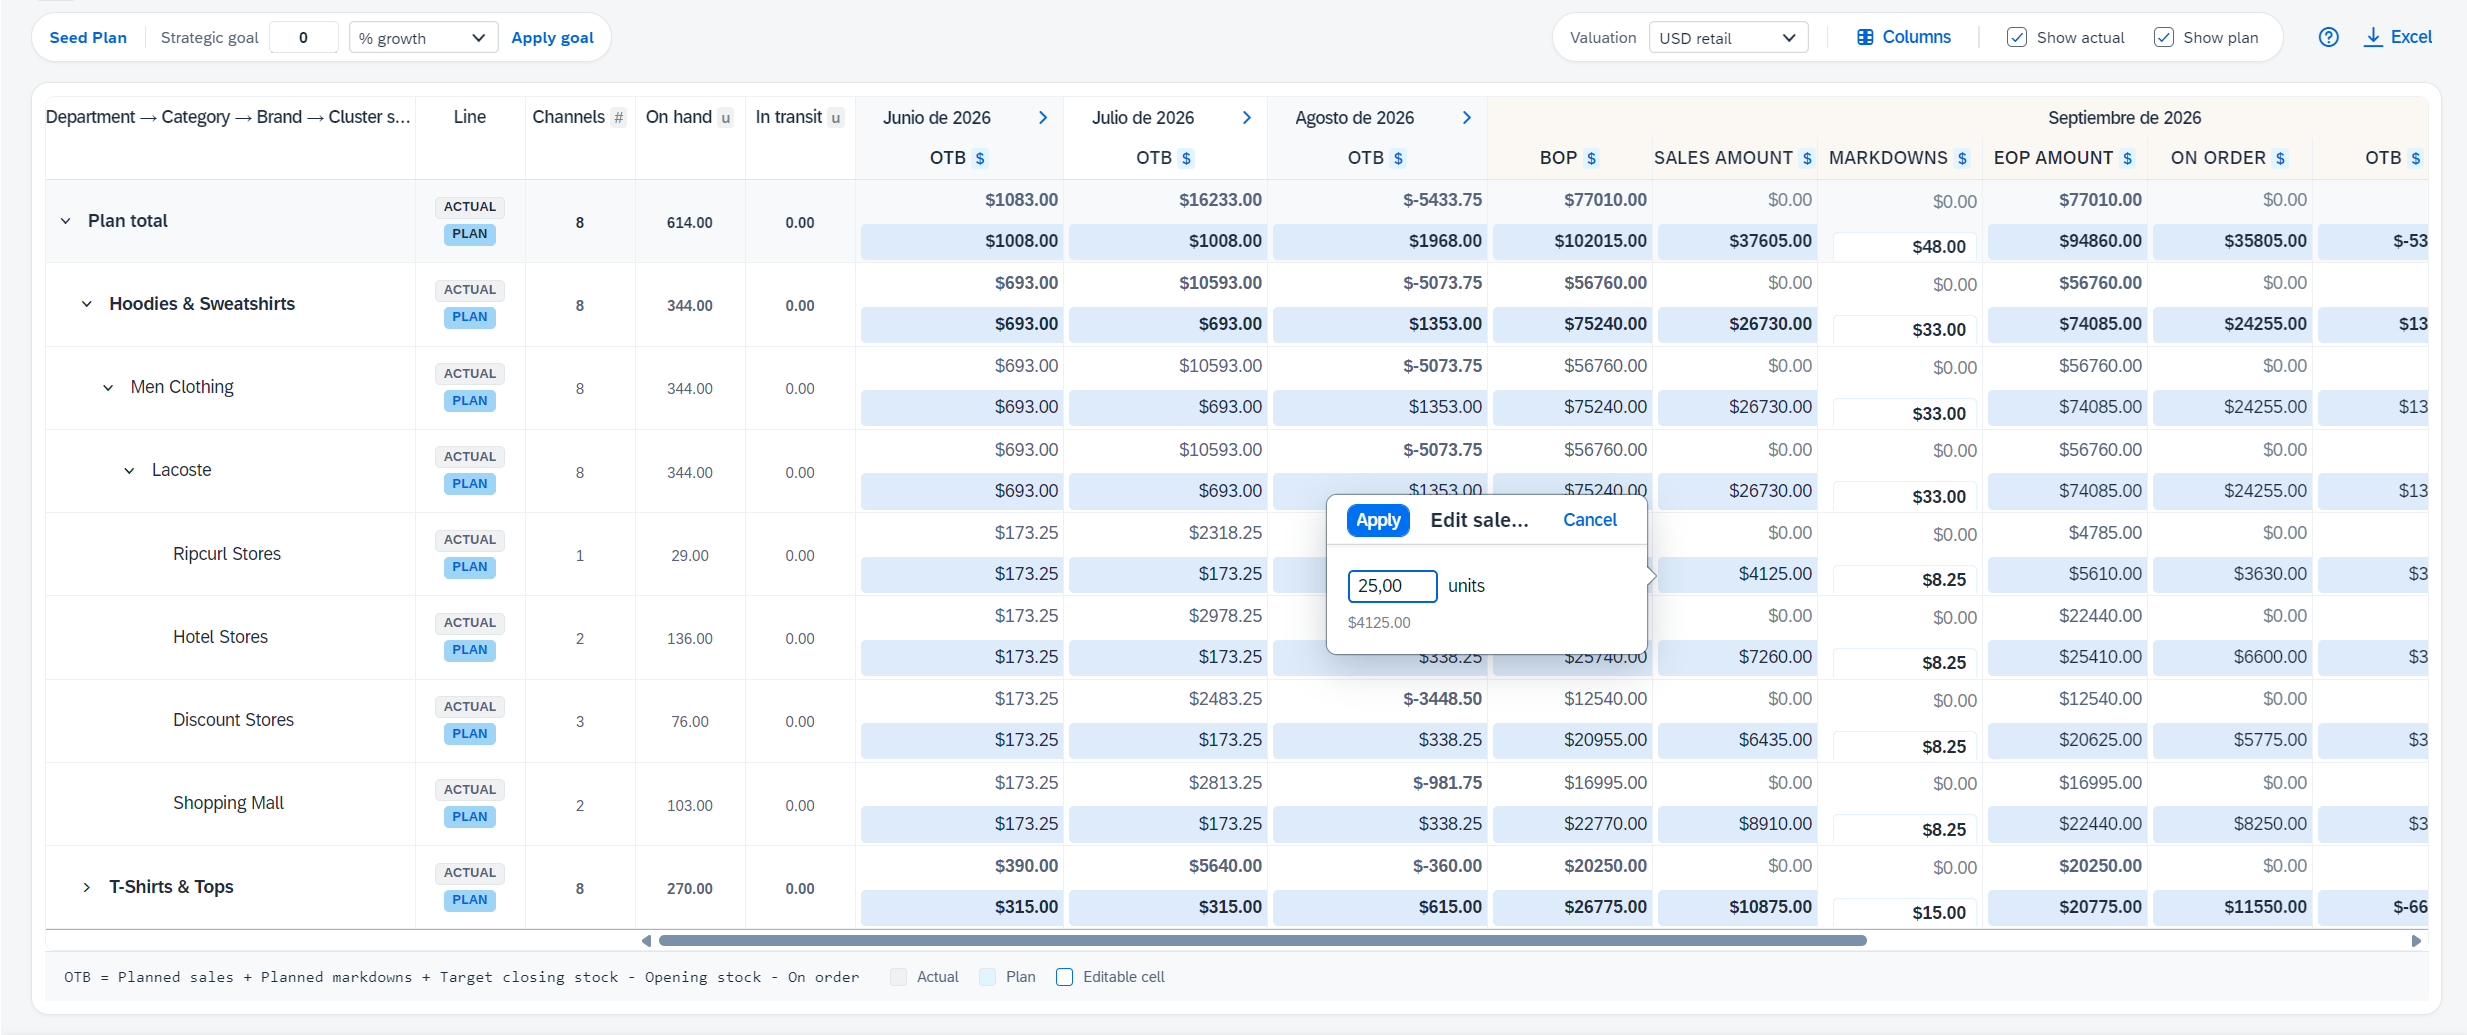Click the Apply goal button
The image size is (2467, 1035).
552,38
